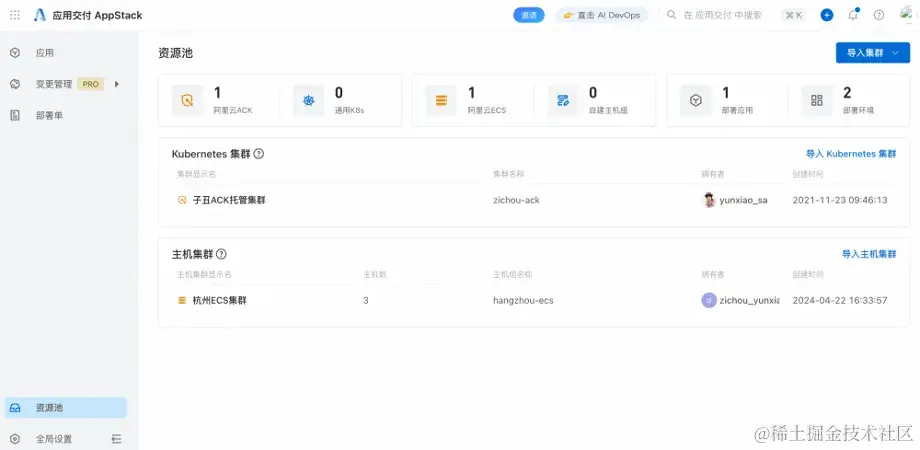Click the 直击 AI DevOps button

point(601,15)
